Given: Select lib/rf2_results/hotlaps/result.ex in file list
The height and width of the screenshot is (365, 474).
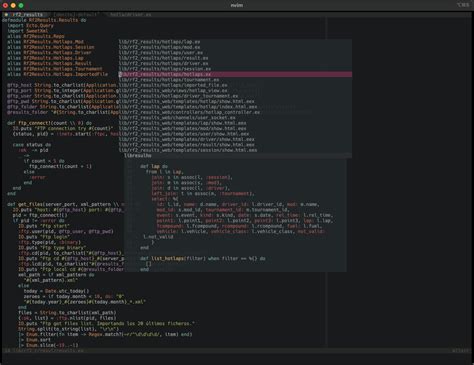Looking at the screenshot, I should point(164,58).
